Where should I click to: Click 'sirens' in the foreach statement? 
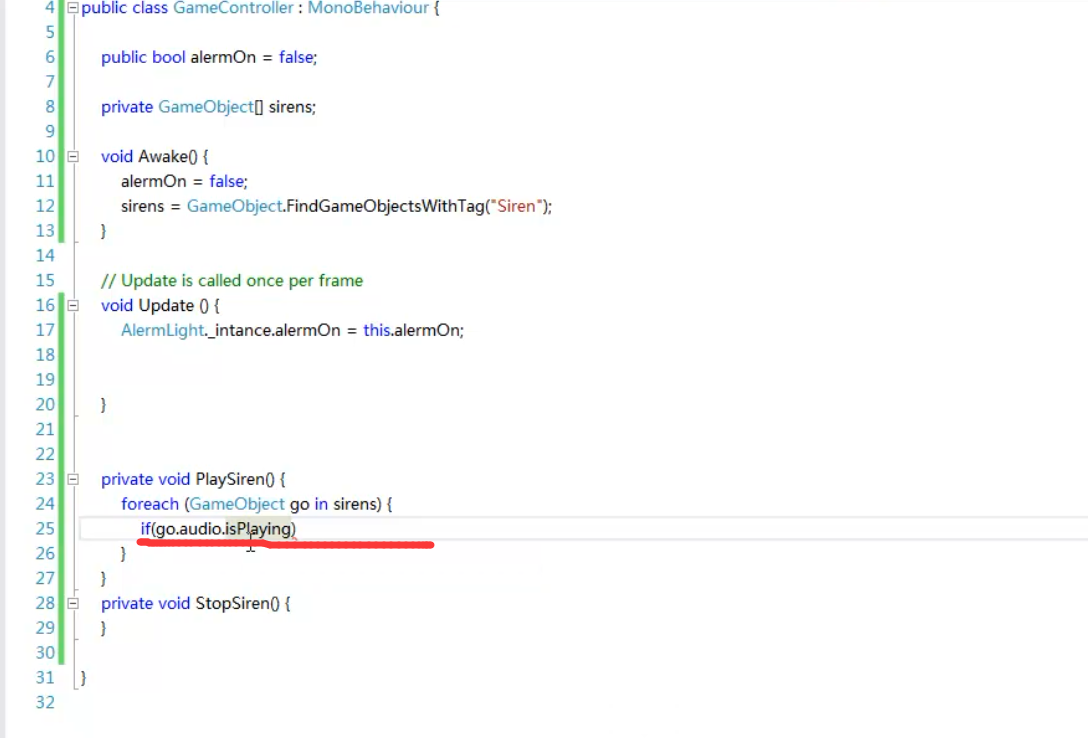click(x=355, y=504)
